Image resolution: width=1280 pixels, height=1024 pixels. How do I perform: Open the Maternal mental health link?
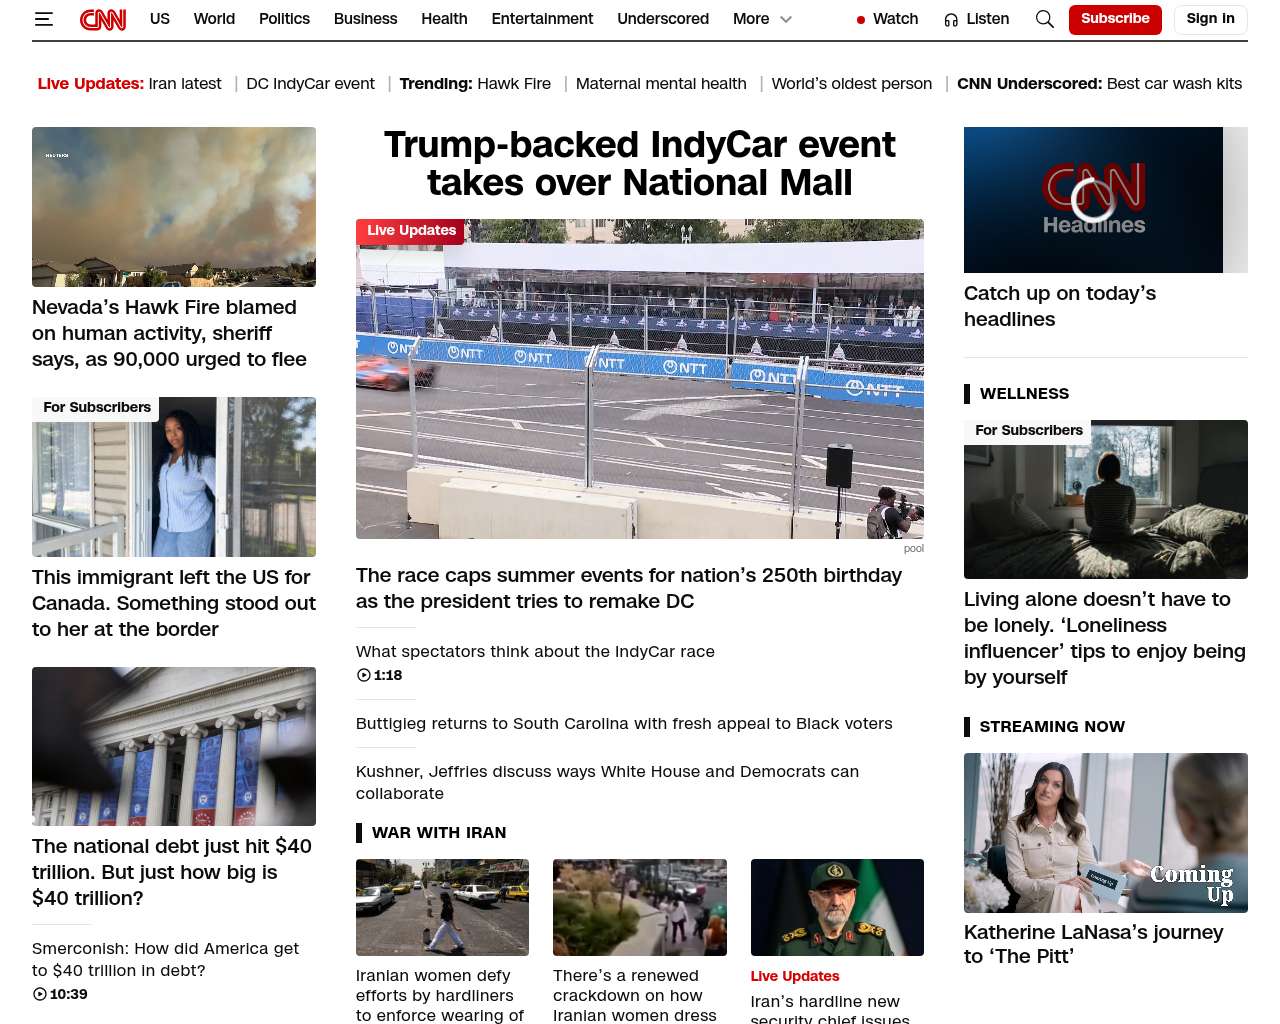click(661, 84)
